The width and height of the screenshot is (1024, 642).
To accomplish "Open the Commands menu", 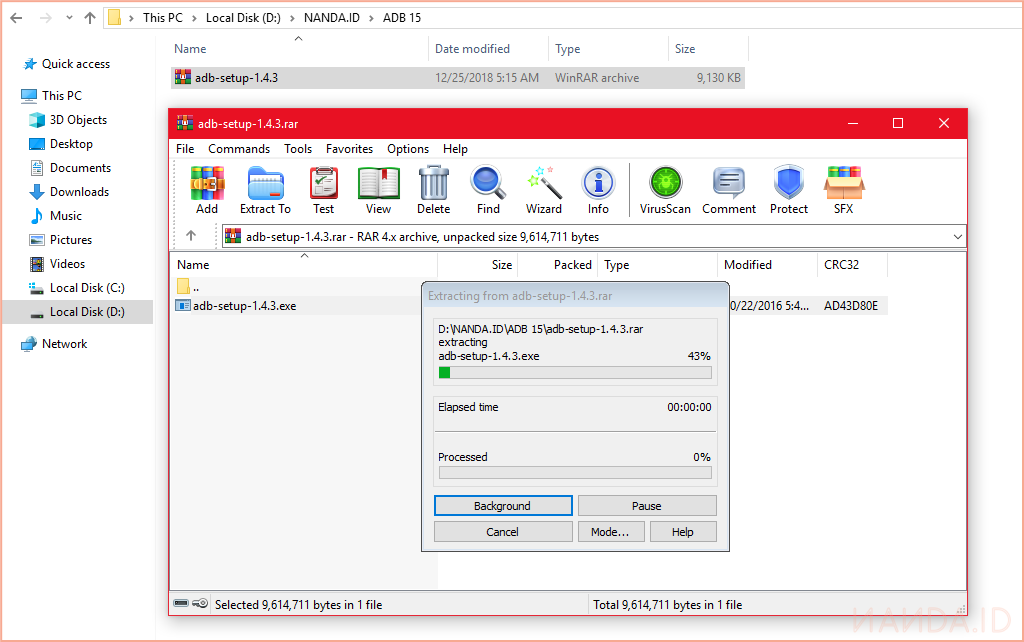I will tap(239, 149).
